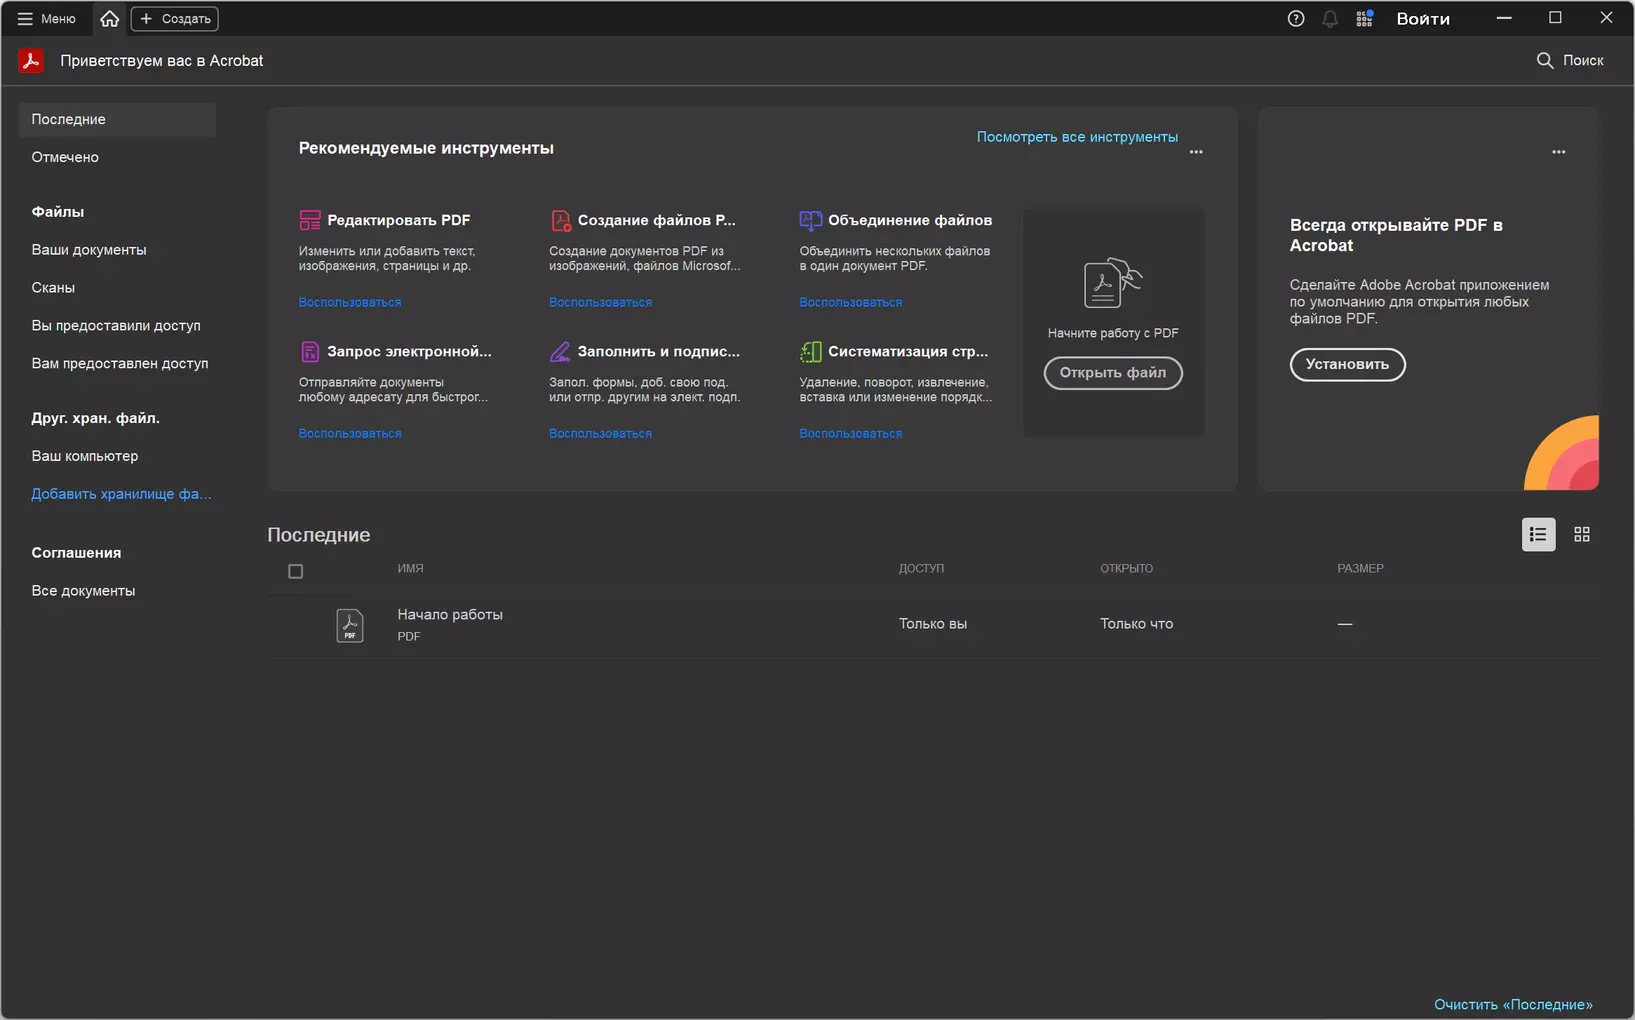Viewport: 1635px width, 1020px height.
Task: Minimize the Acrobat window
Action: click(x=1504, y=18)
